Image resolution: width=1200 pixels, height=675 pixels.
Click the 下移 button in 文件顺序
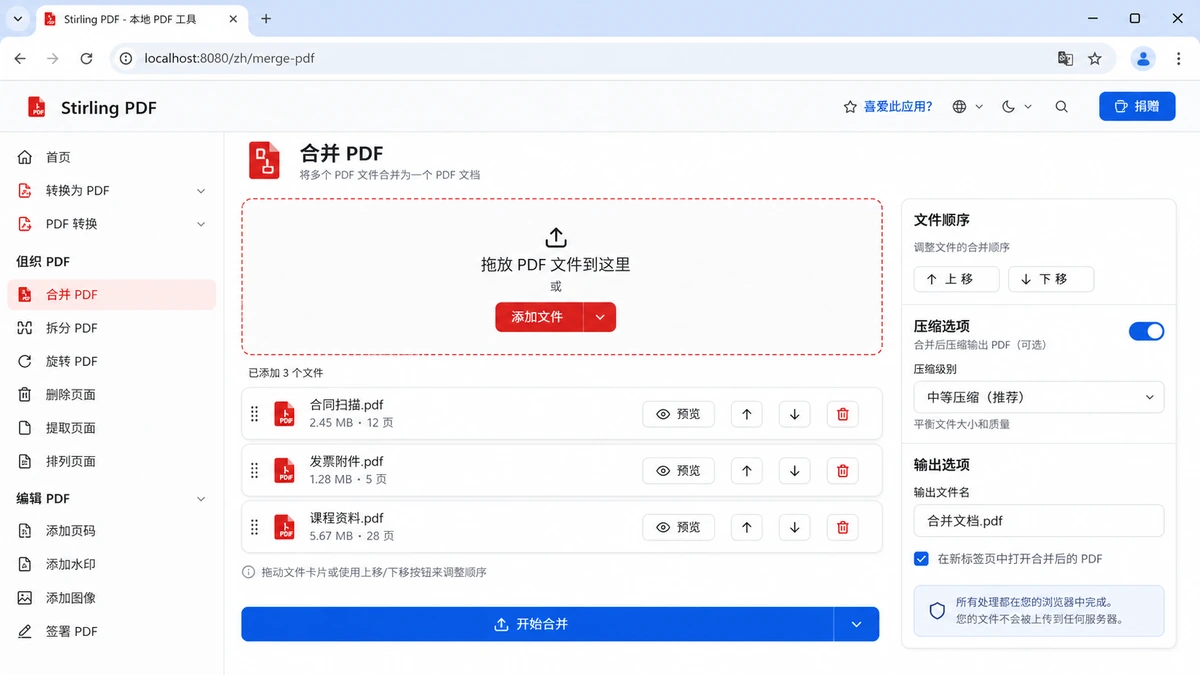click(1051, 279)
